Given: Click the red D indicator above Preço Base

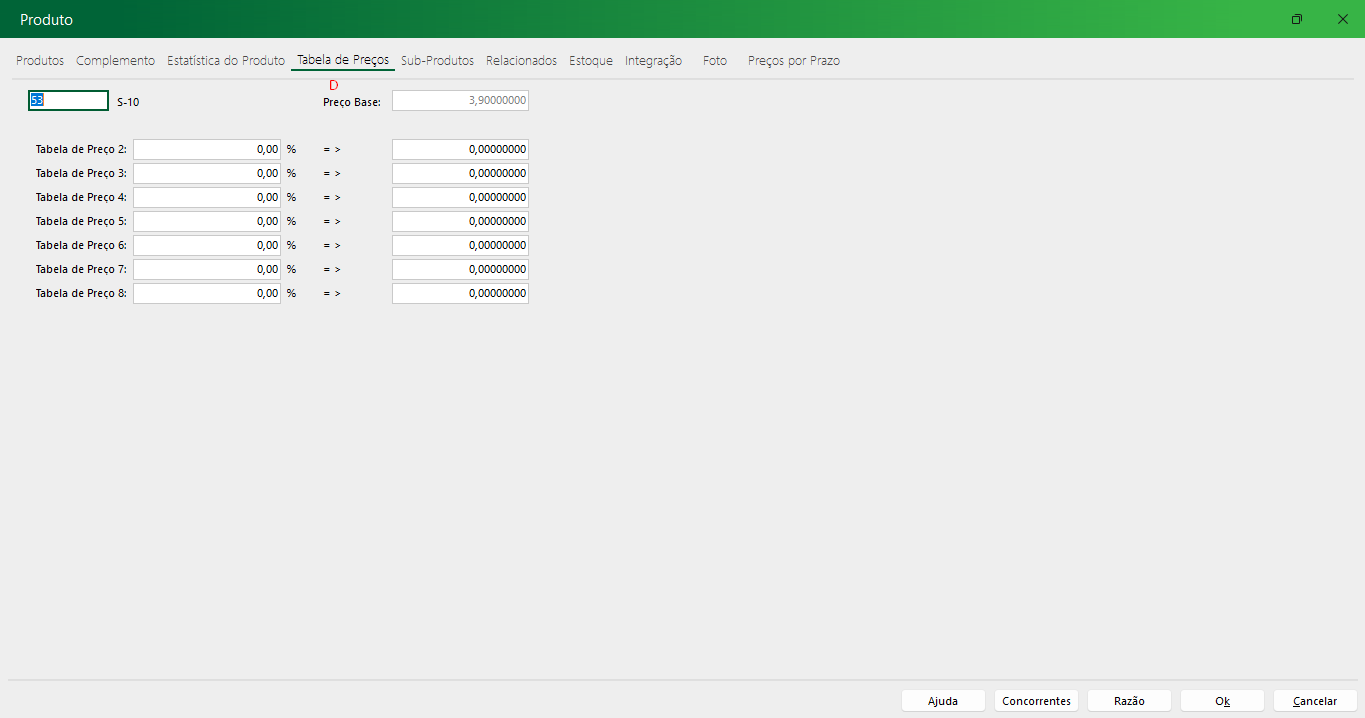Looking at the screenshot, I should click(x=334, y=85).
